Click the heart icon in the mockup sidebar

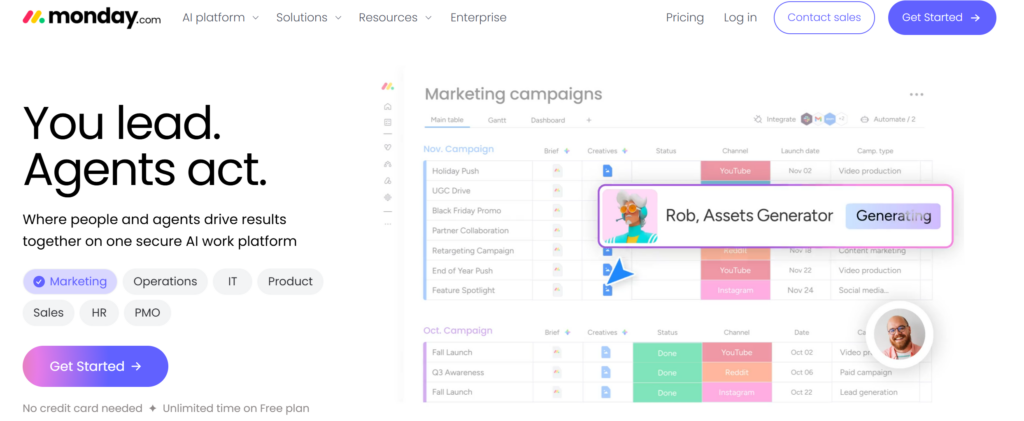(387, 148)
